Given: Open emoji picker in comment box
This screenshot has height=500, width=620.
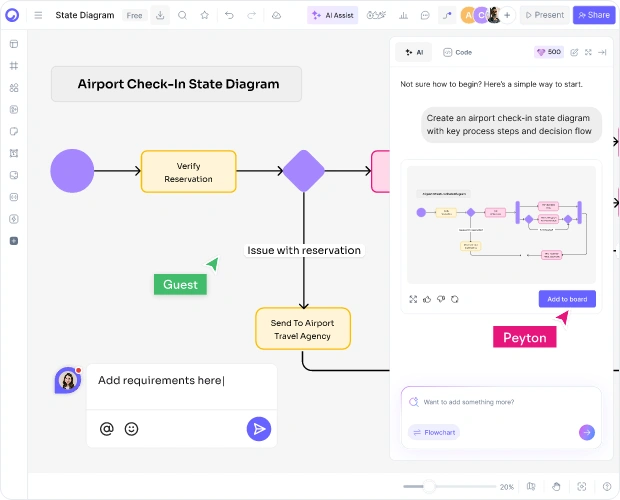Looking at the screenshot, I should pyautogui.click(x=131, y=429).
